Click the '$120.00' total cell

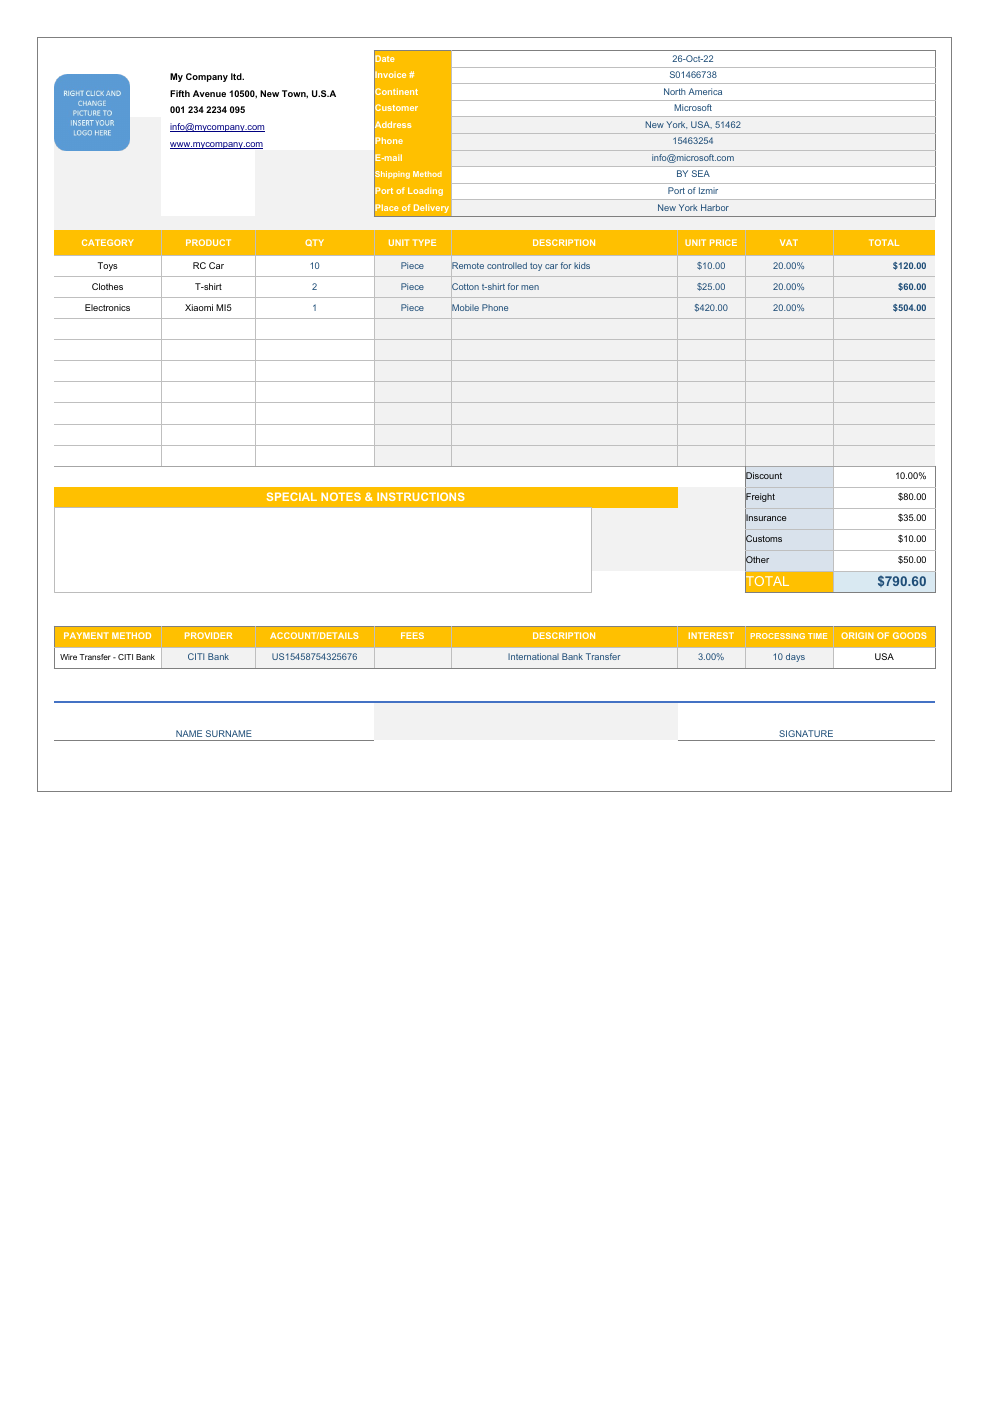pos(884,266)
